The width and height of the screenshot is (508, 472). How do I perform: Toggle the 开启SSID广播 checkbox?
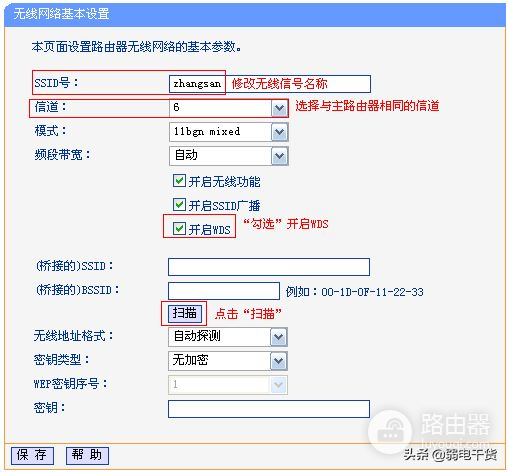pyautogui.click(x=179, y=205)
